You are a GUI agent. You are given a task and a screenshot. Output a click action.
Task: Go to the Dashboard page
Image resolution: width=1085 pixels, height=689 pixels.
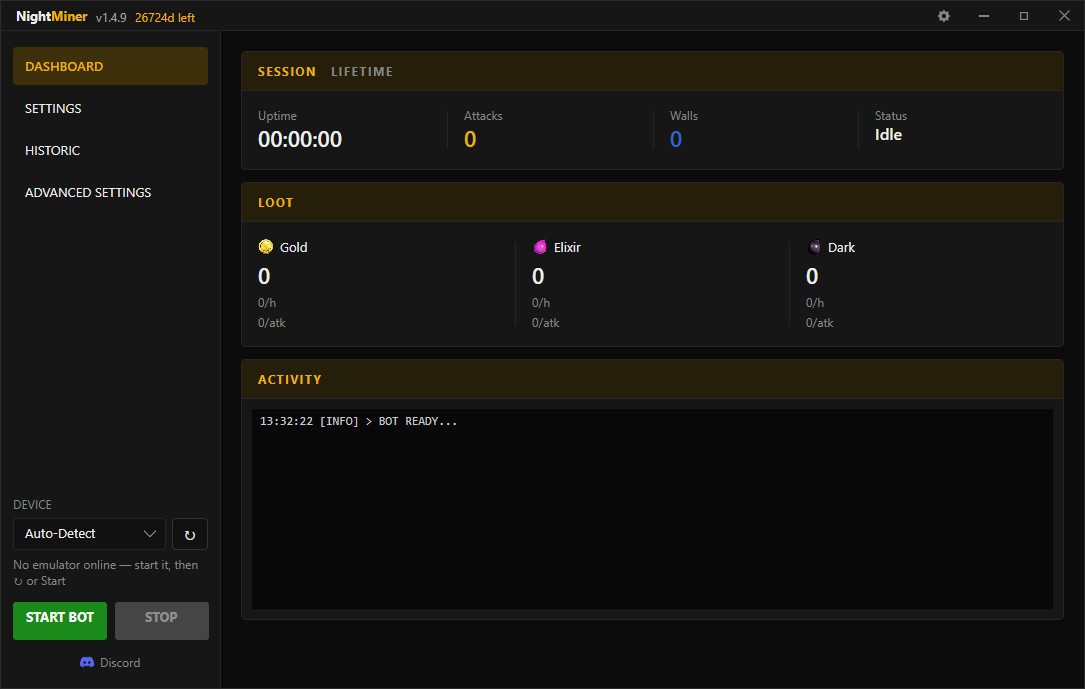tap(110, 66)
